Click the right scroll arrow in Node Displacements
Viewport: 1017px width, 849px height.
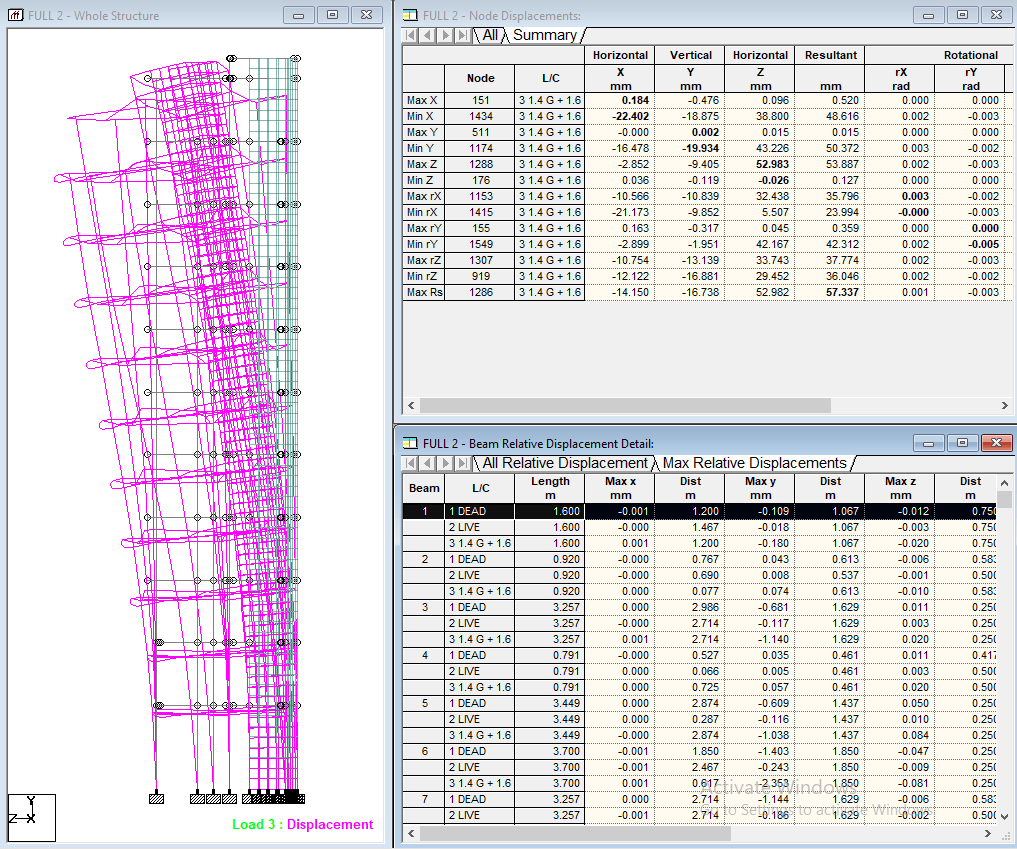(1004, 405)
